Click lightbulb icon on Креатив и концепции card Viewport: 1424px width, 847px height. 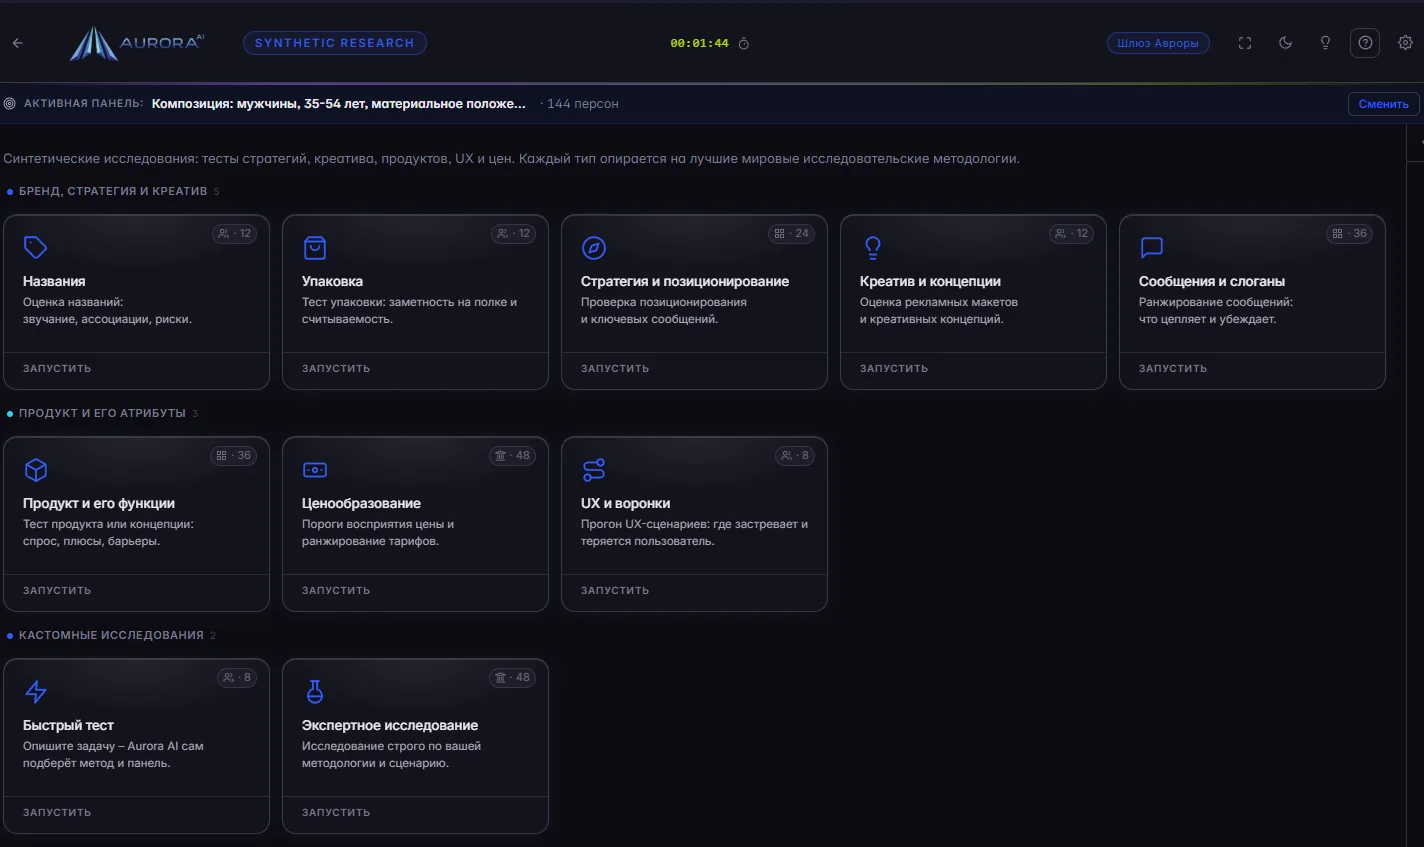873,247
